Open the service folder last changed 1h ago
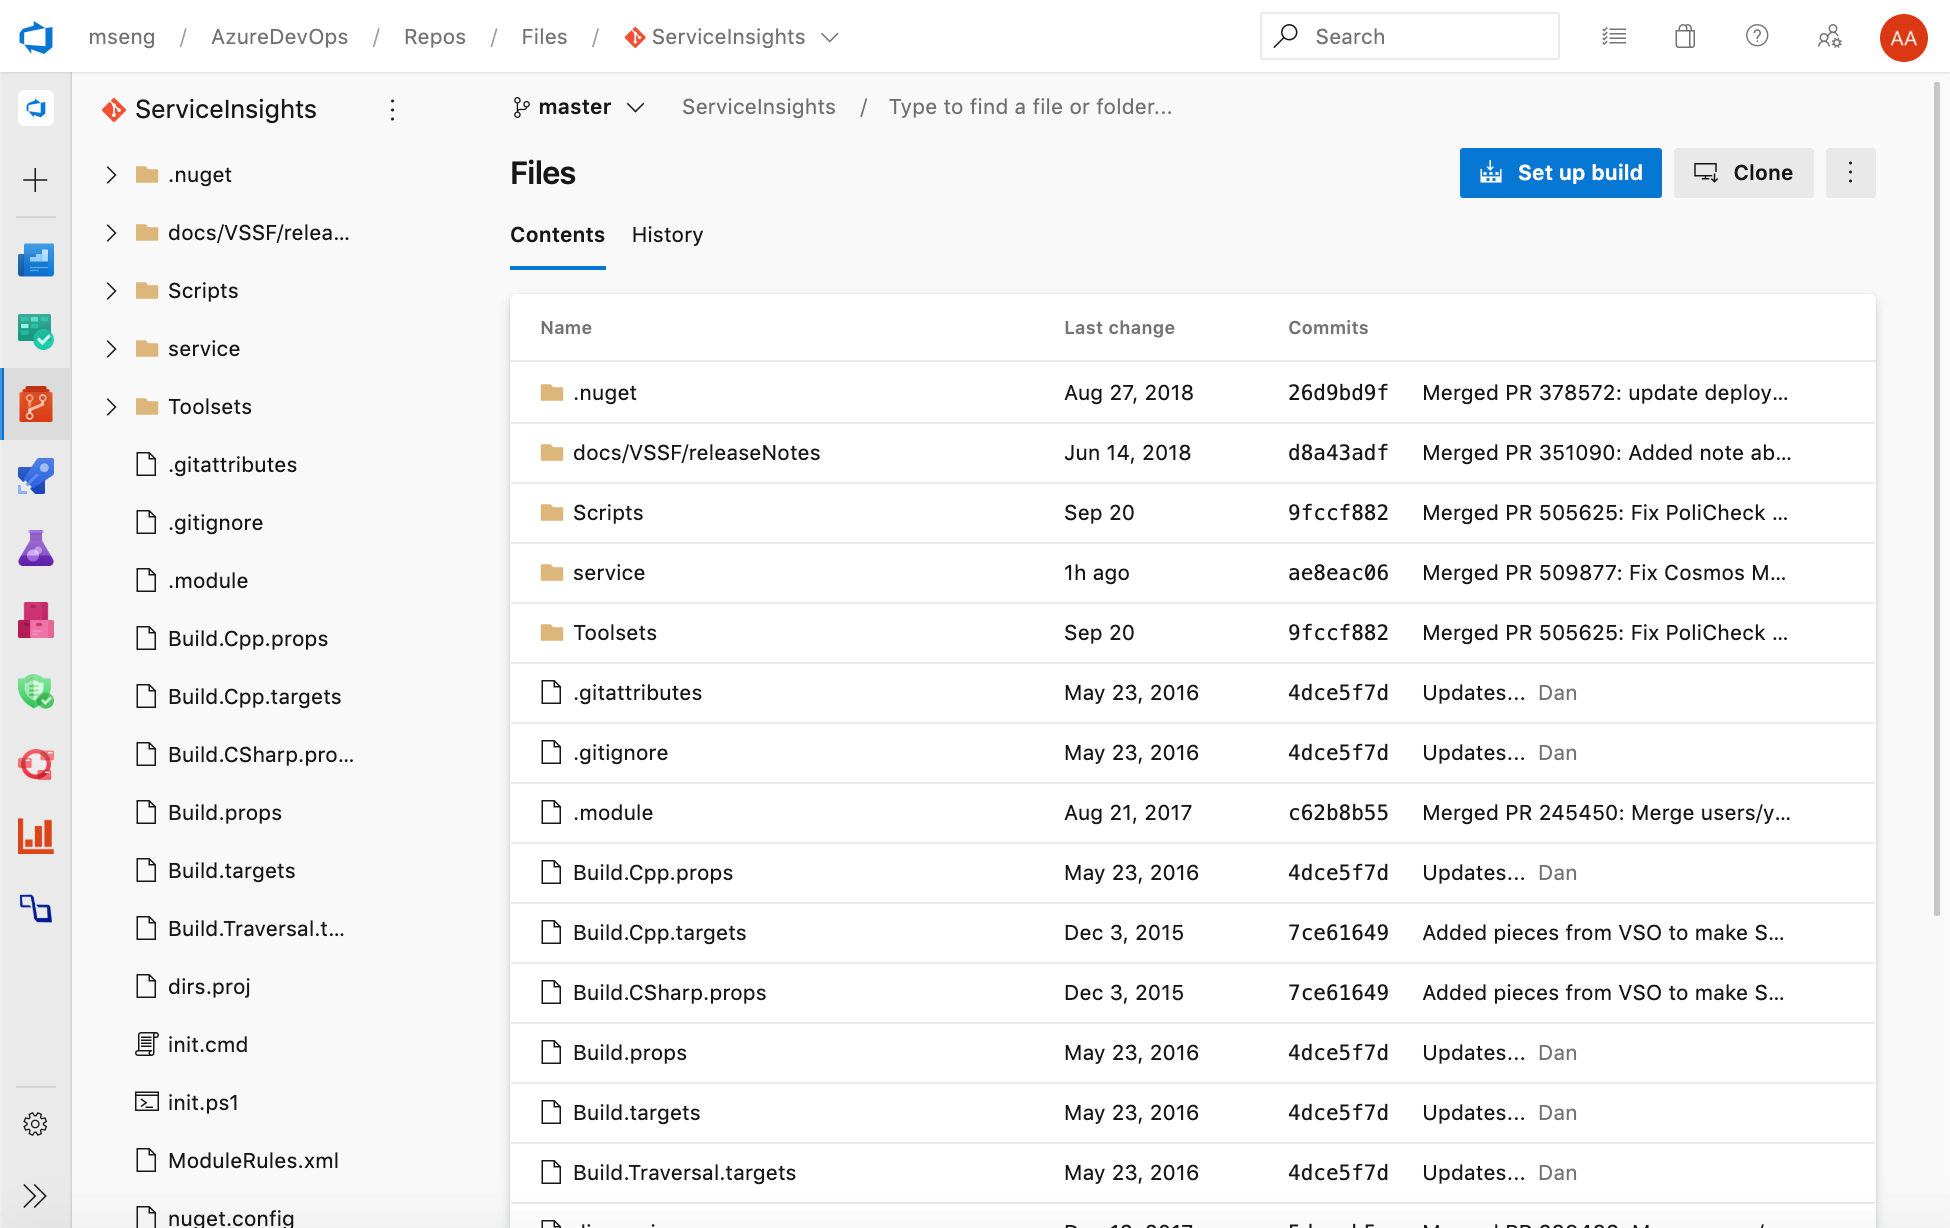1950x1228 pixels. [x=608, y=573]
